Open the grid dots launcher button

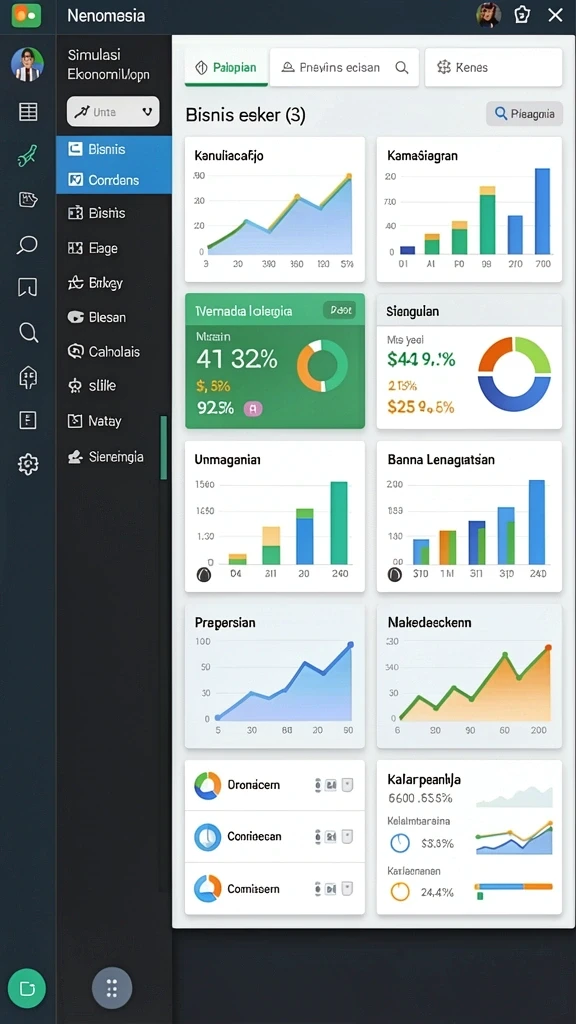(x=112, y=988)
